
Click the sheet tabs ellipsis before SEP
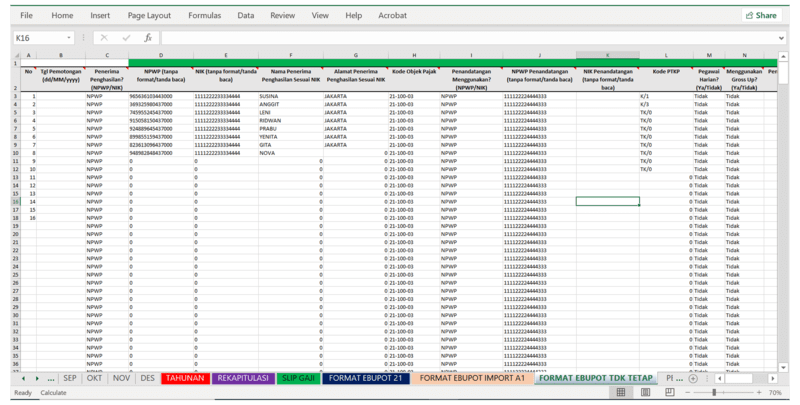point(51,378)
